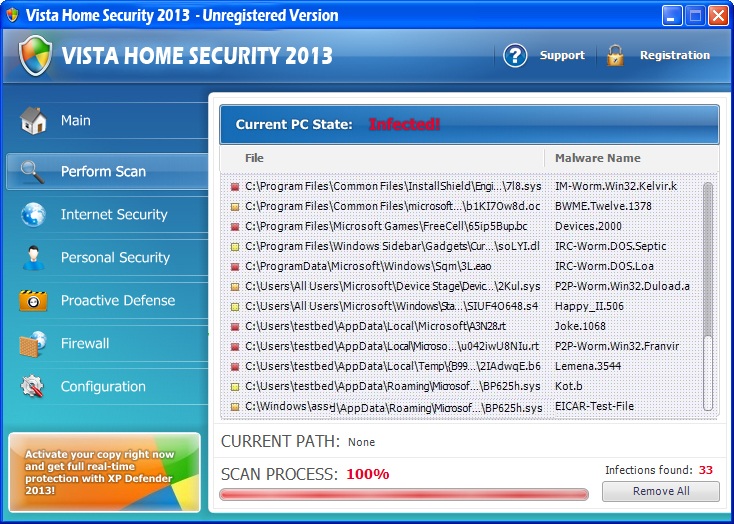Click the Infected! status text
This screenshot has height=524, width=734.
pos(404,125)
